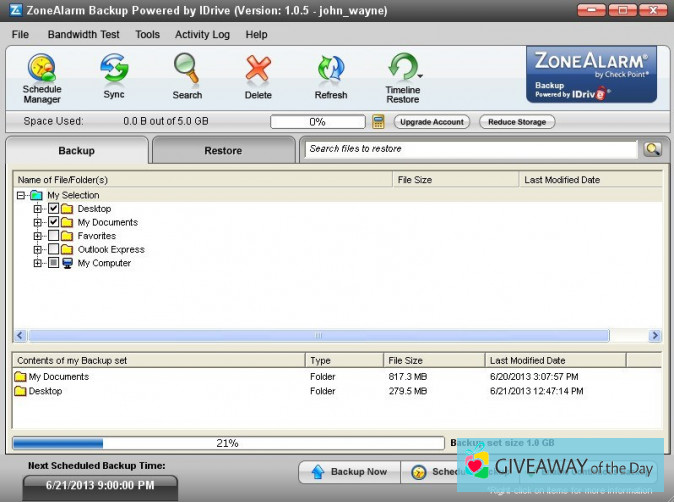Click the calculator icon near usage bar
Viewport: 674px width, 502px height.
click(x=378, y=122)
